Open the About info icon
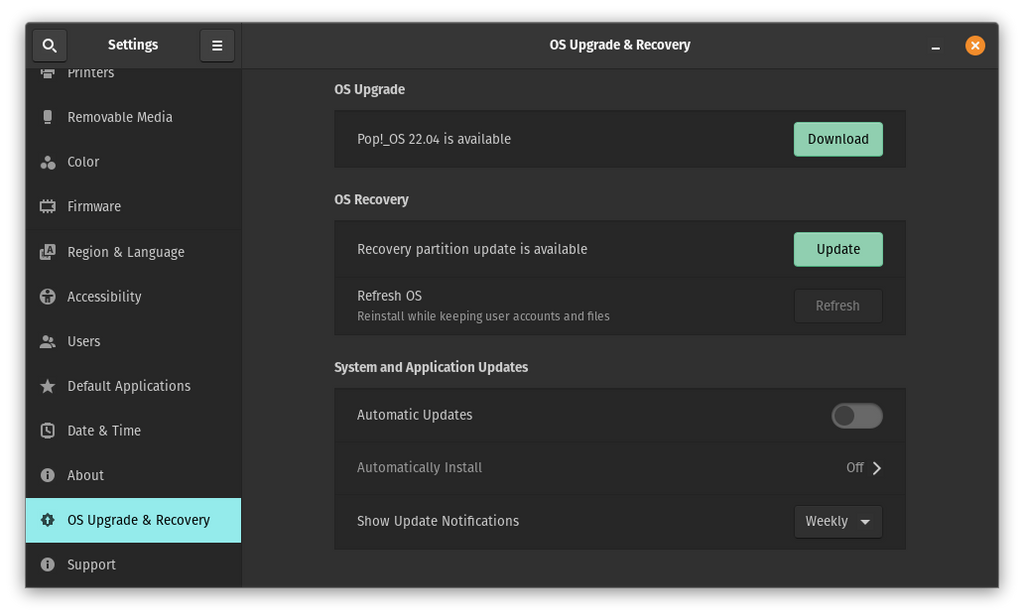Image resolution: width=1024 pixels, height=616 pixels. coord(48,475)
